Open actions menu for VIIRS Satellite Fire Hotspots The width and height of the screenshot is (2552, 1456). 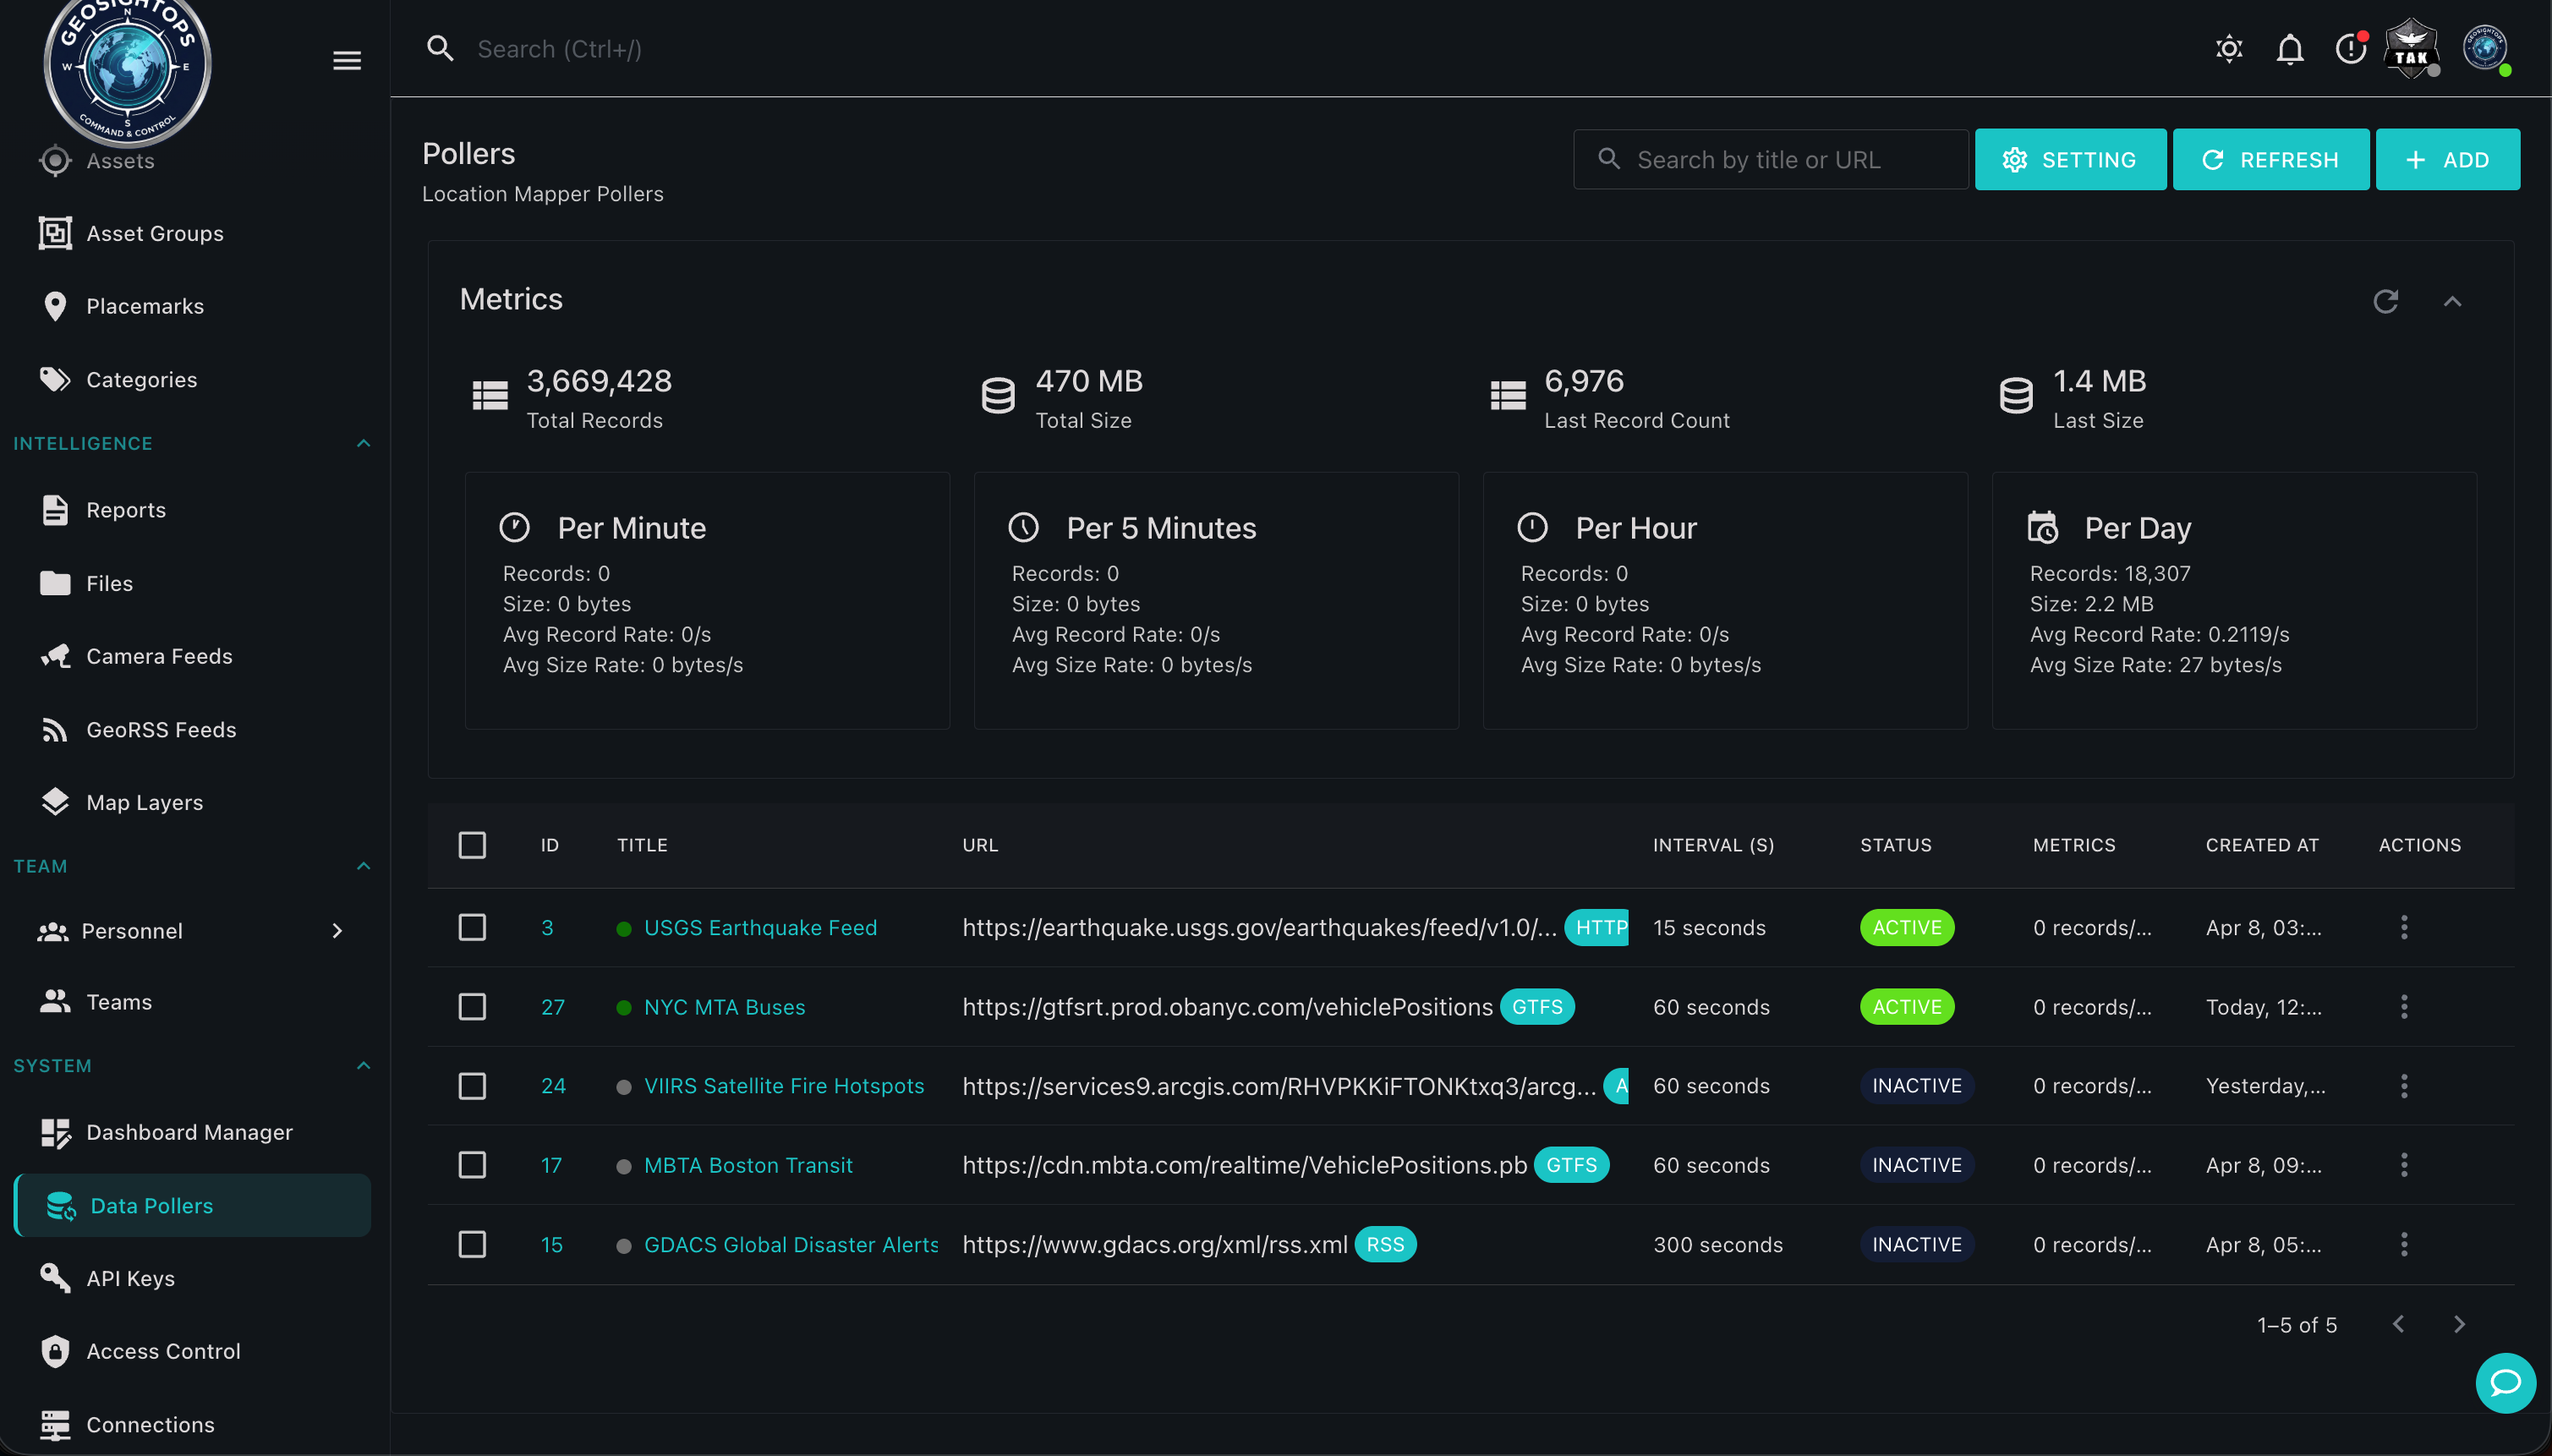click(2404, 1085)
